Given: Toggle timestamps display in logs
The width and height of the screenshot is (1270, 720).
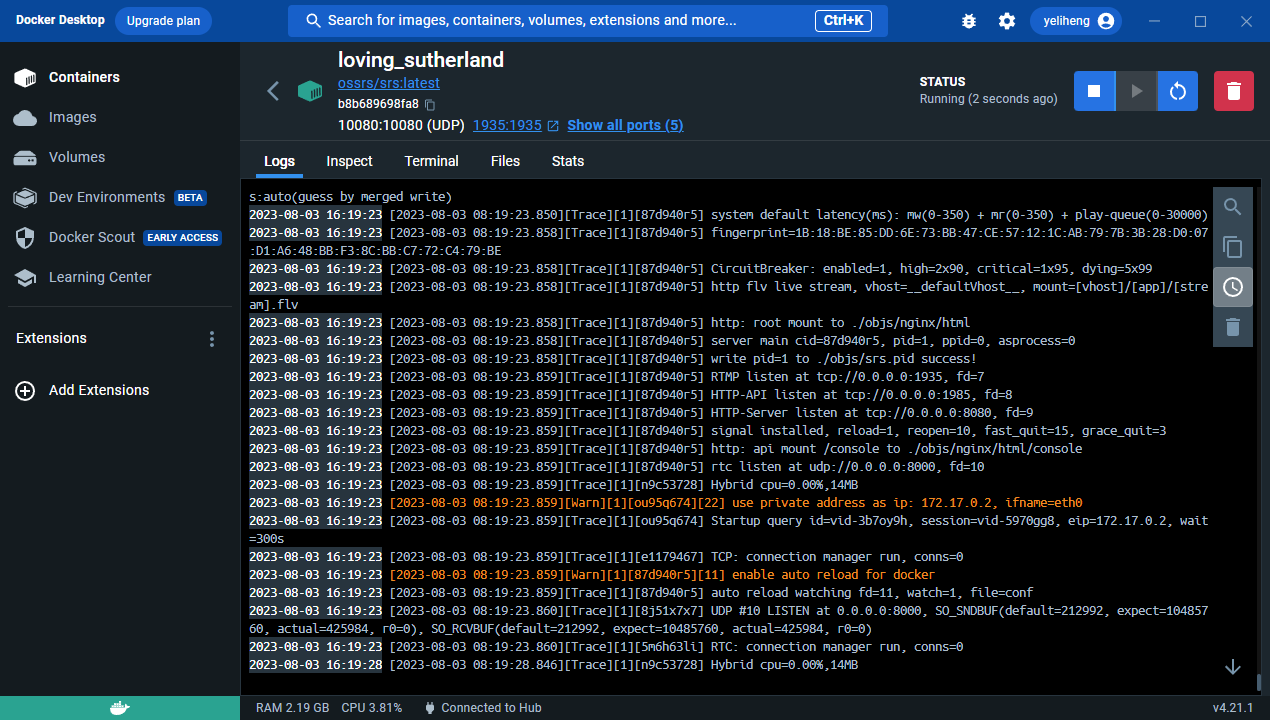Looking at the screenshot, I should tap(1232, 287).
